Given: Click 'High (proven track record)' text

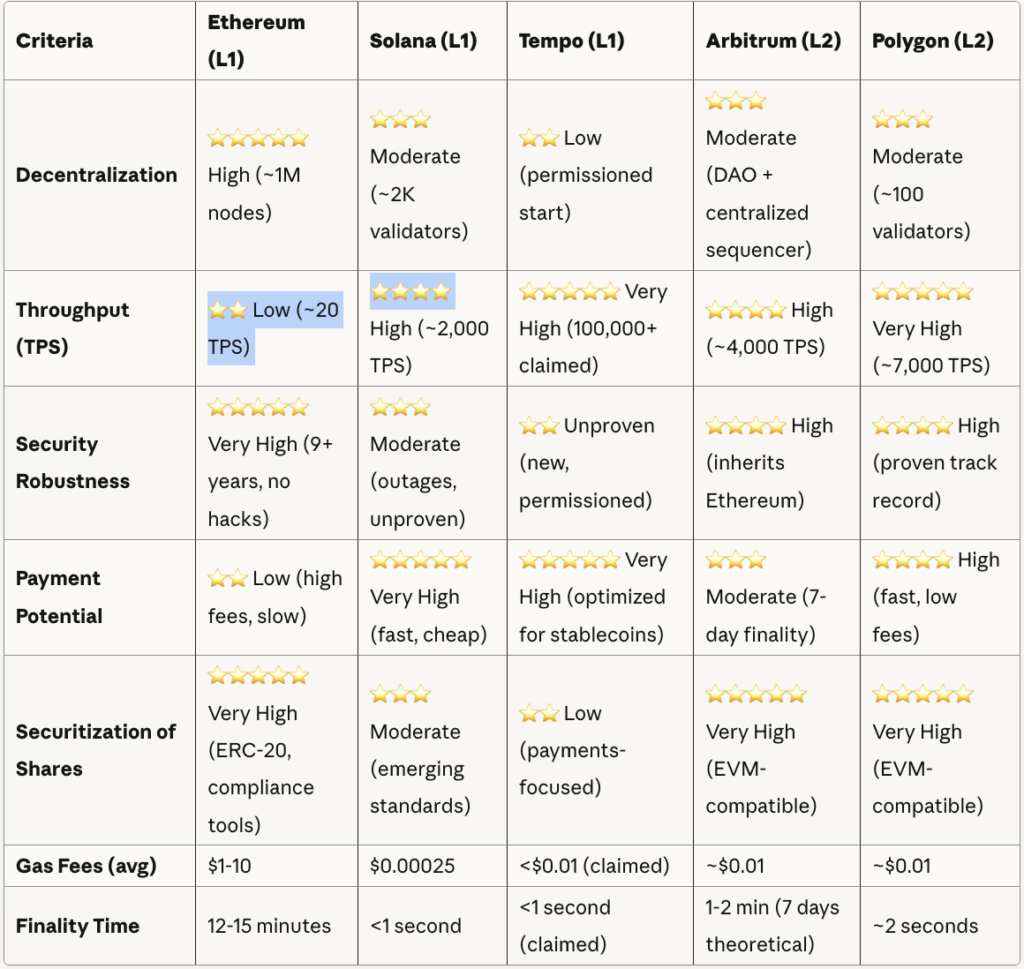Looking at the screenshot, I should tap(936, 462).
